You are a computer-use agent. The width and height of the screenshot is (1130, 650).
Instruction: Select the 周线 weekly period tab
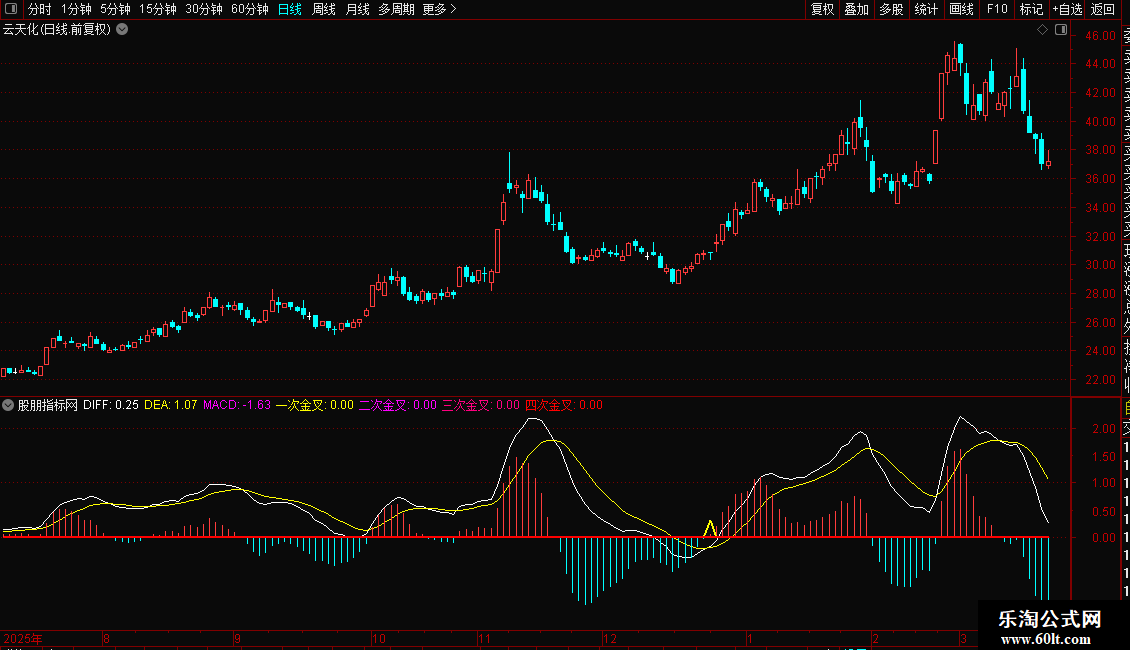coord(324,9)
